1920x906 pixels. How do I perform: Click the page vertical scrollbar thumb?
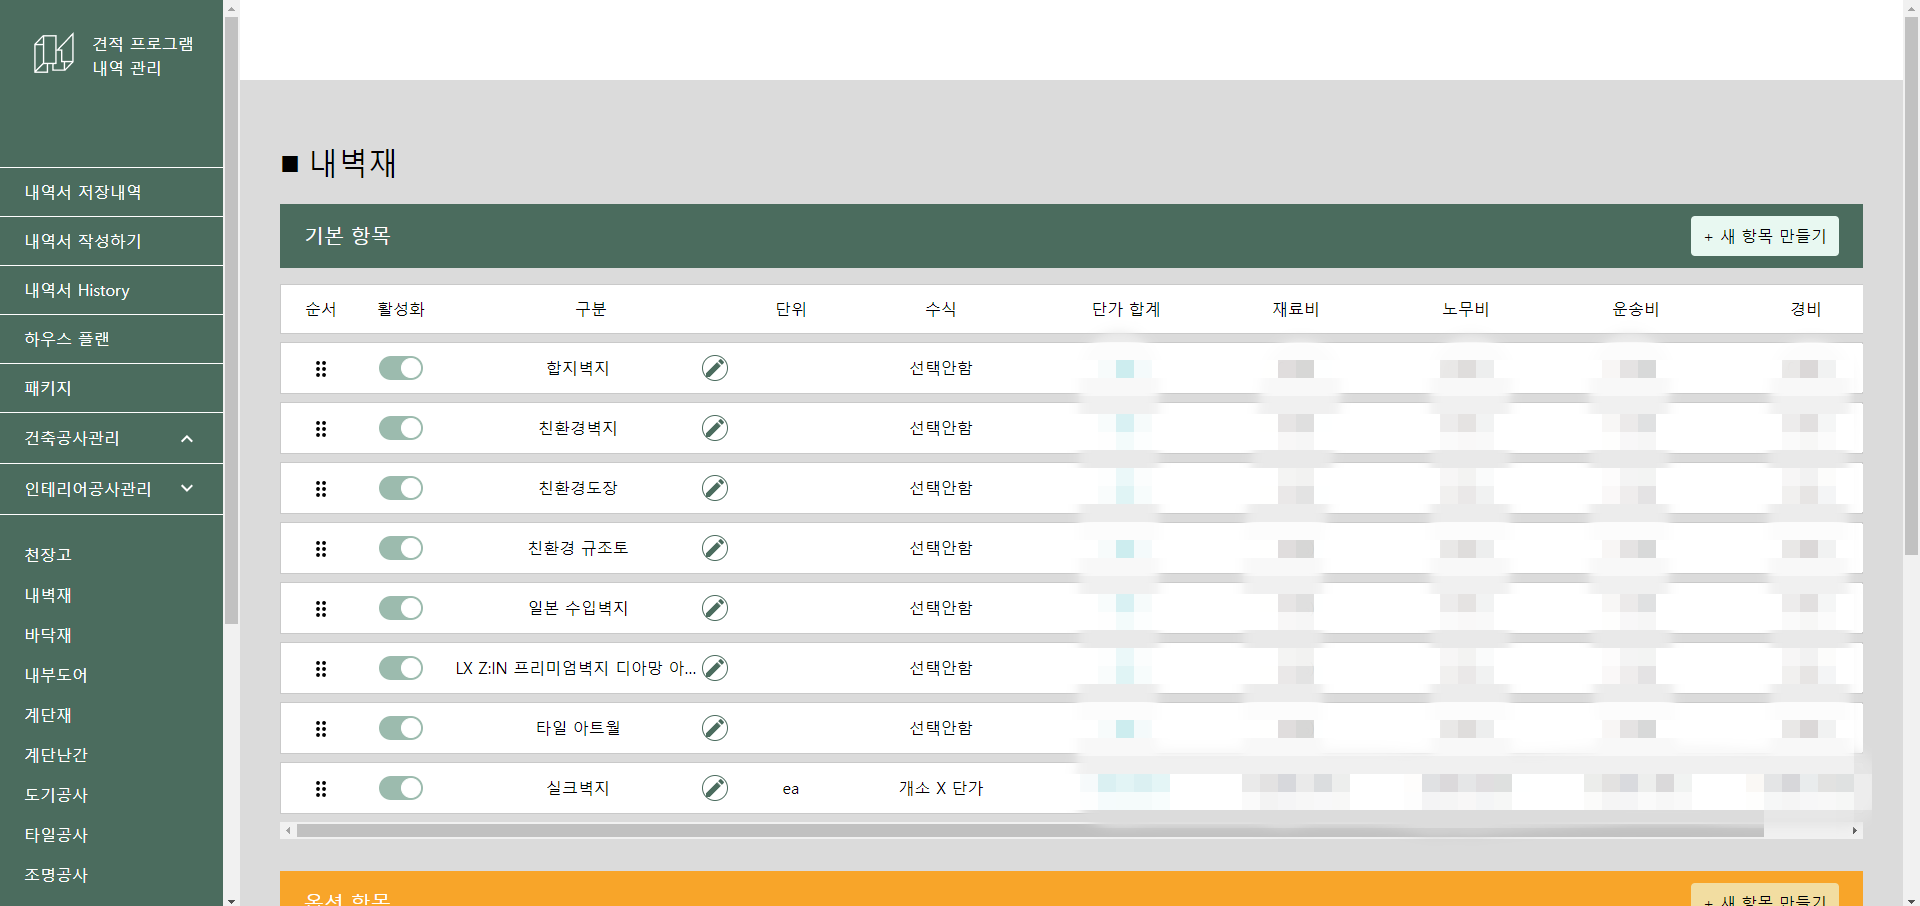1911,285
